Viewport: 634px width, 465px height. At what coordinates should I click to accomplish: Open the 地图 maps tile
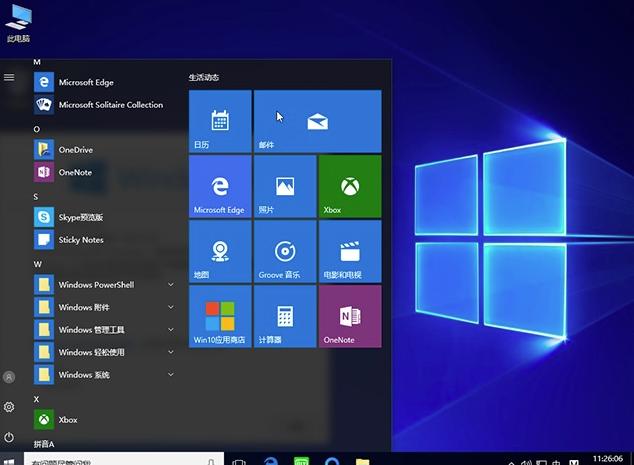(220, 252)
